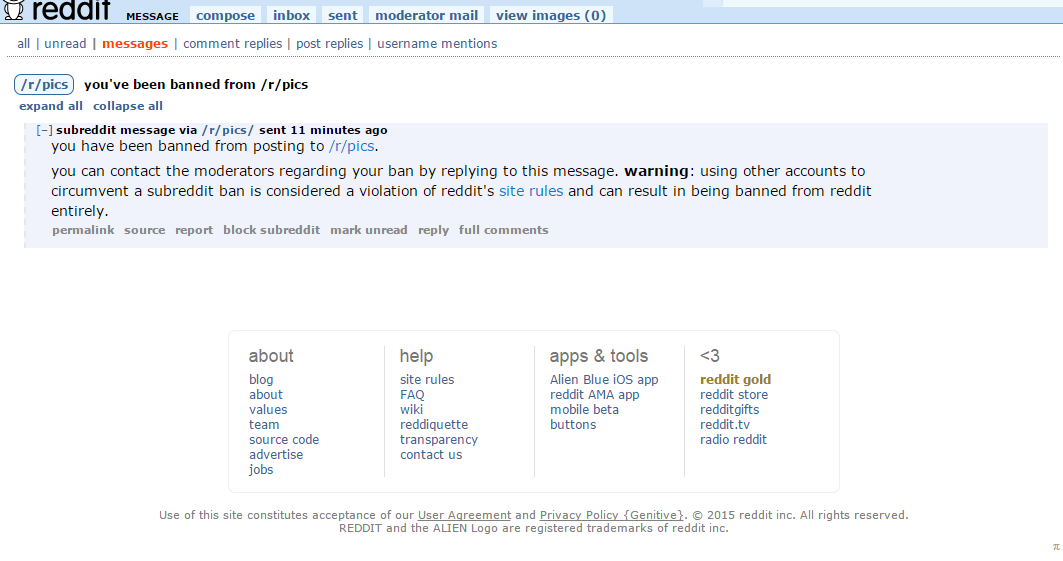Open /r/pics/ link in message header
This screenshot has width=1063, height=561.
[227, 130]
